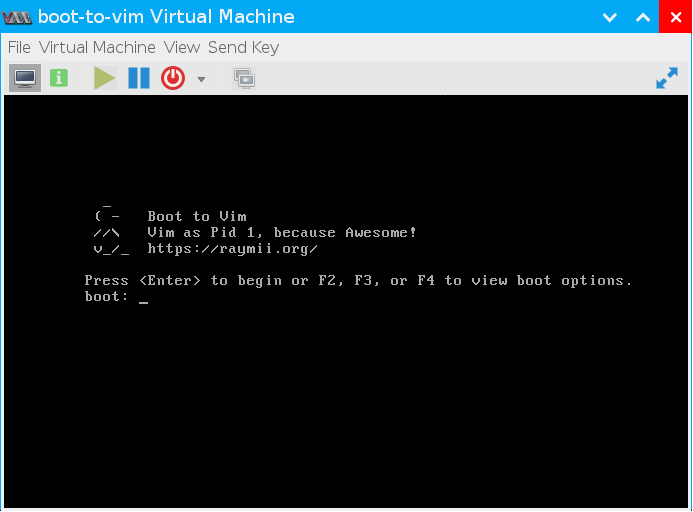Screen dimensions: 693x512
Task: Click the https://raymii.org/ text in console
Action: [x=232, y=249]
